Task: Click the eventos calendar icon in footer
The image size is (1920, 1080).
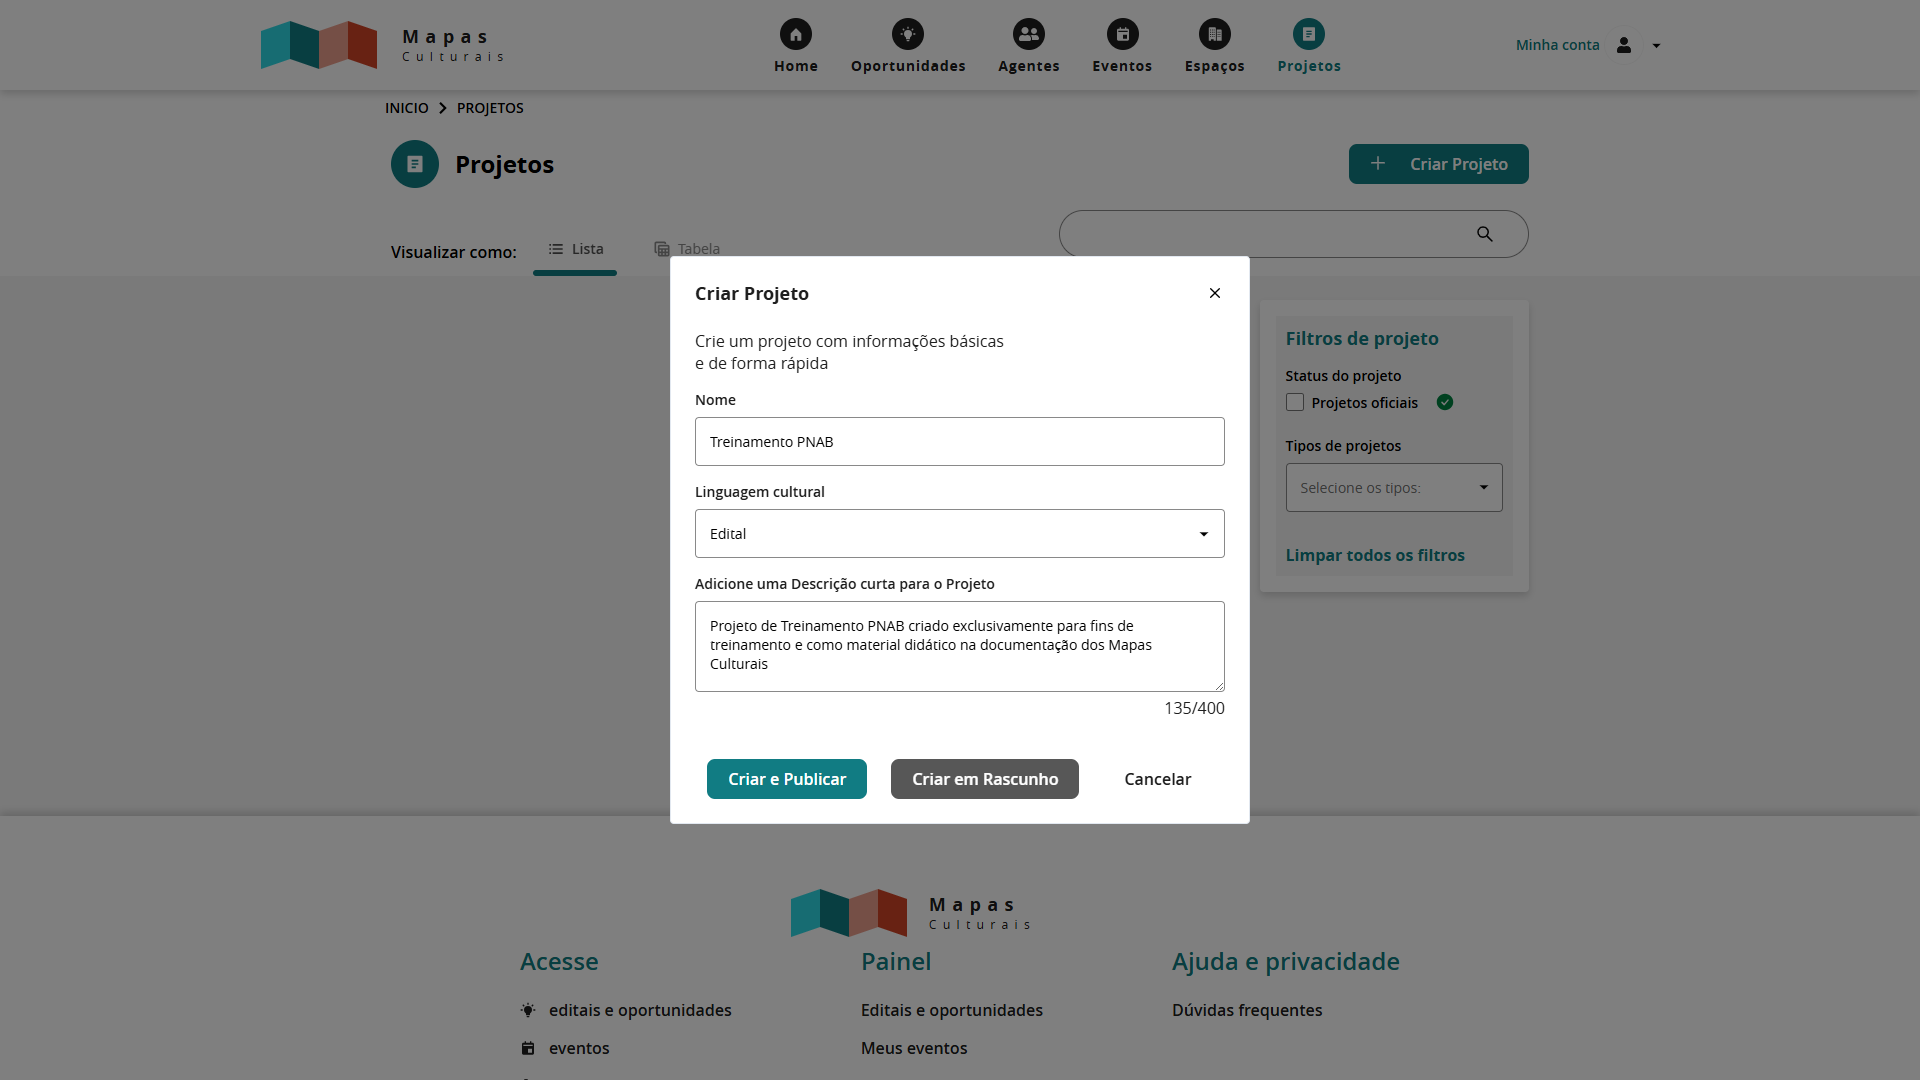Action: click(528, 1048)
